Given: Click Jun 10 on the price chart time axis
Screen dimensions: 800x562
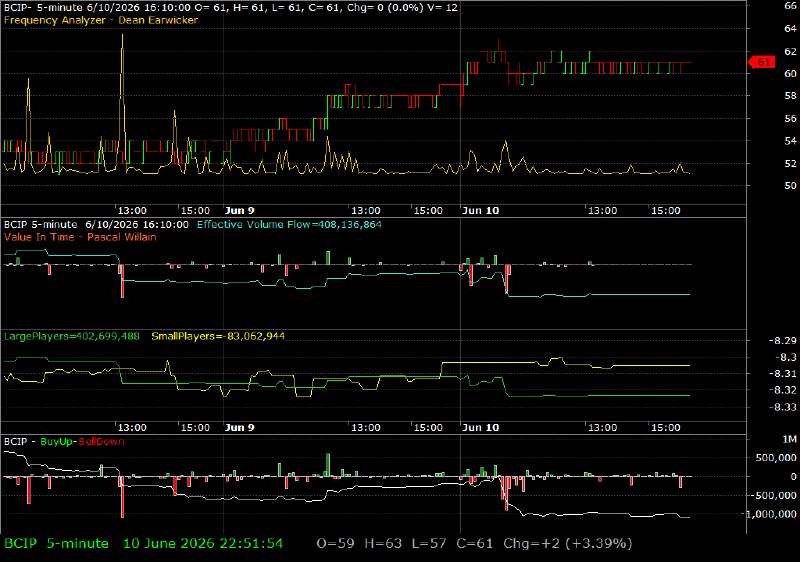Looking at the screenshot, I should pyautogui.click(x=480, y=211).
